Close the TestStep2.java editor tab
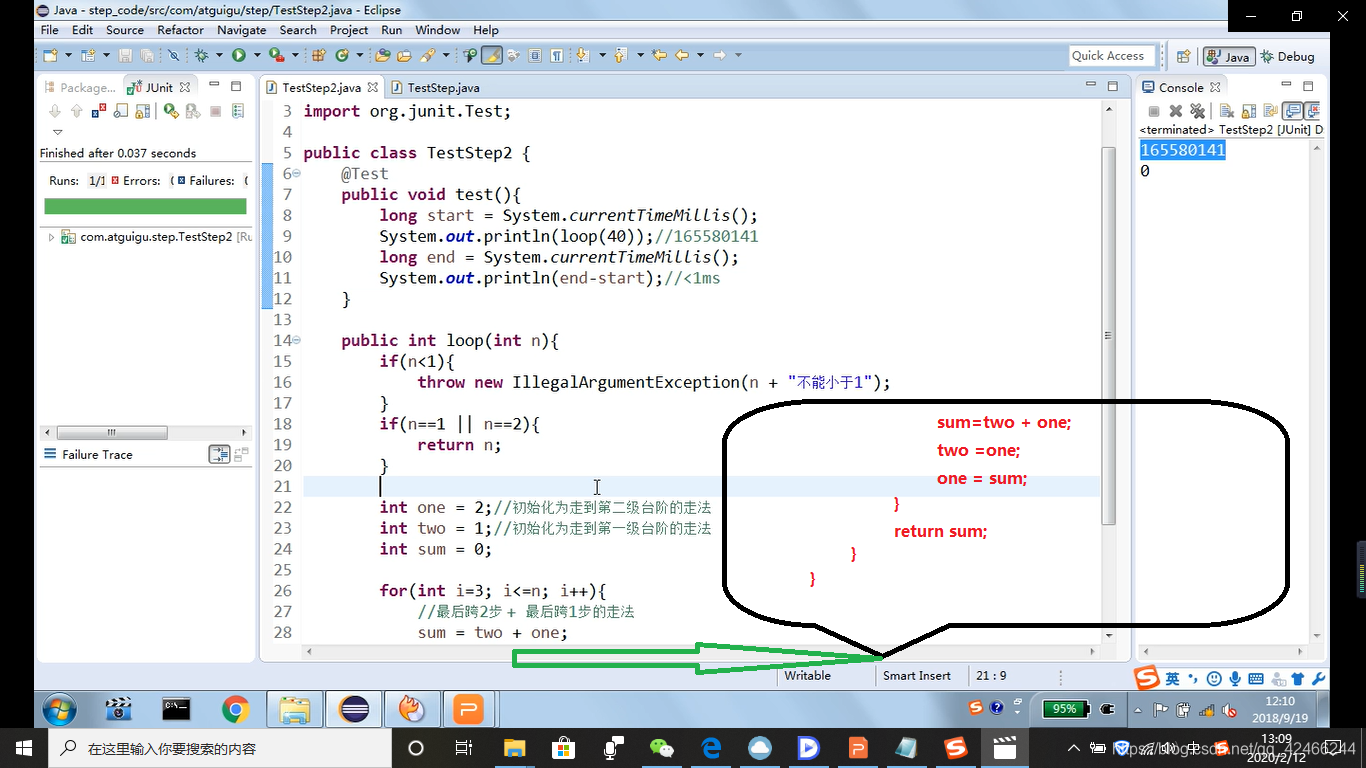This screenshot has width=1366, height=768. (x=373, y=88)
